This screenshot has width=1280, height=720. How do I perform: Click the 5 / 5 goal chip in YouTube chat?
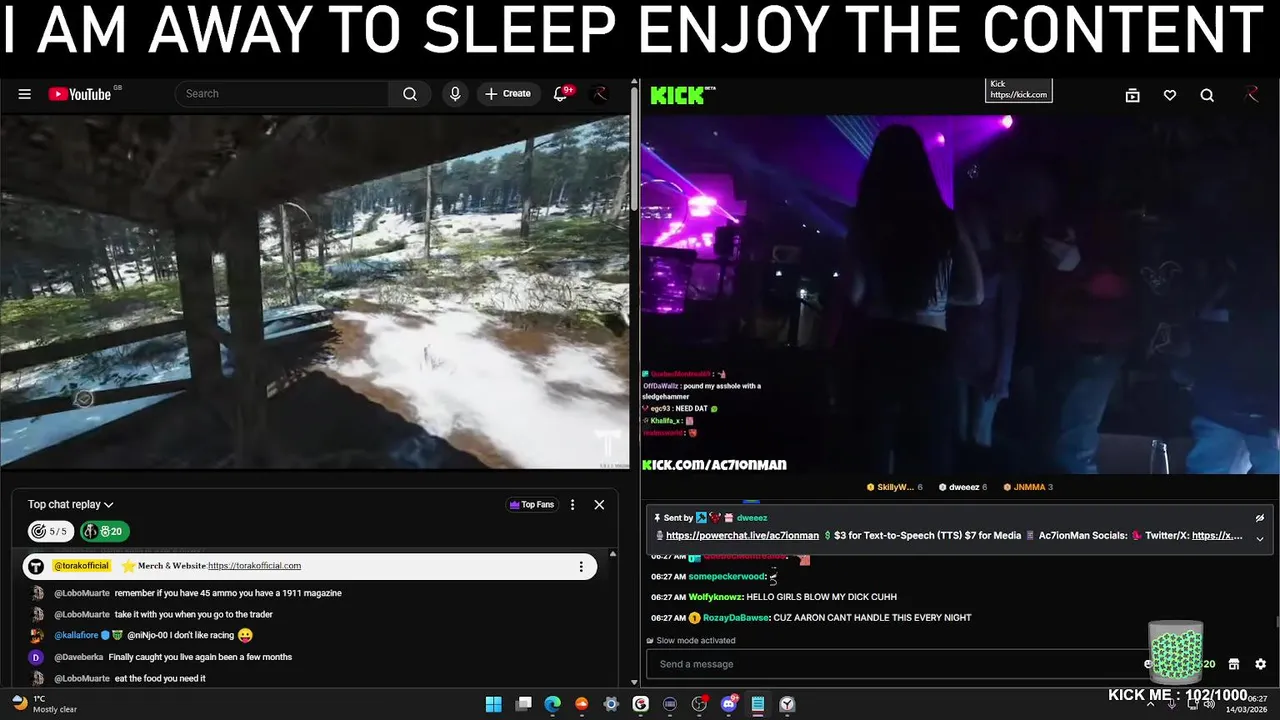coord(50,531)
